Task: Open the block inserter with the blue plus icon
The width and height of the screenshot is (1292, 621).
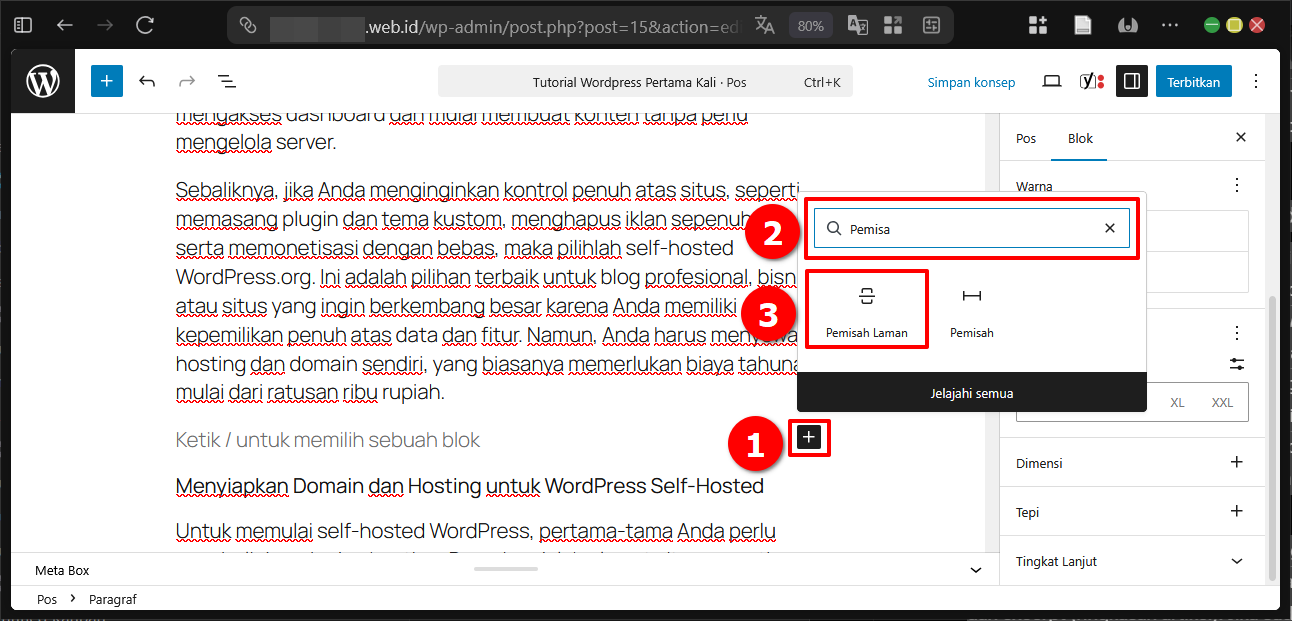Action: coord(106,81)
